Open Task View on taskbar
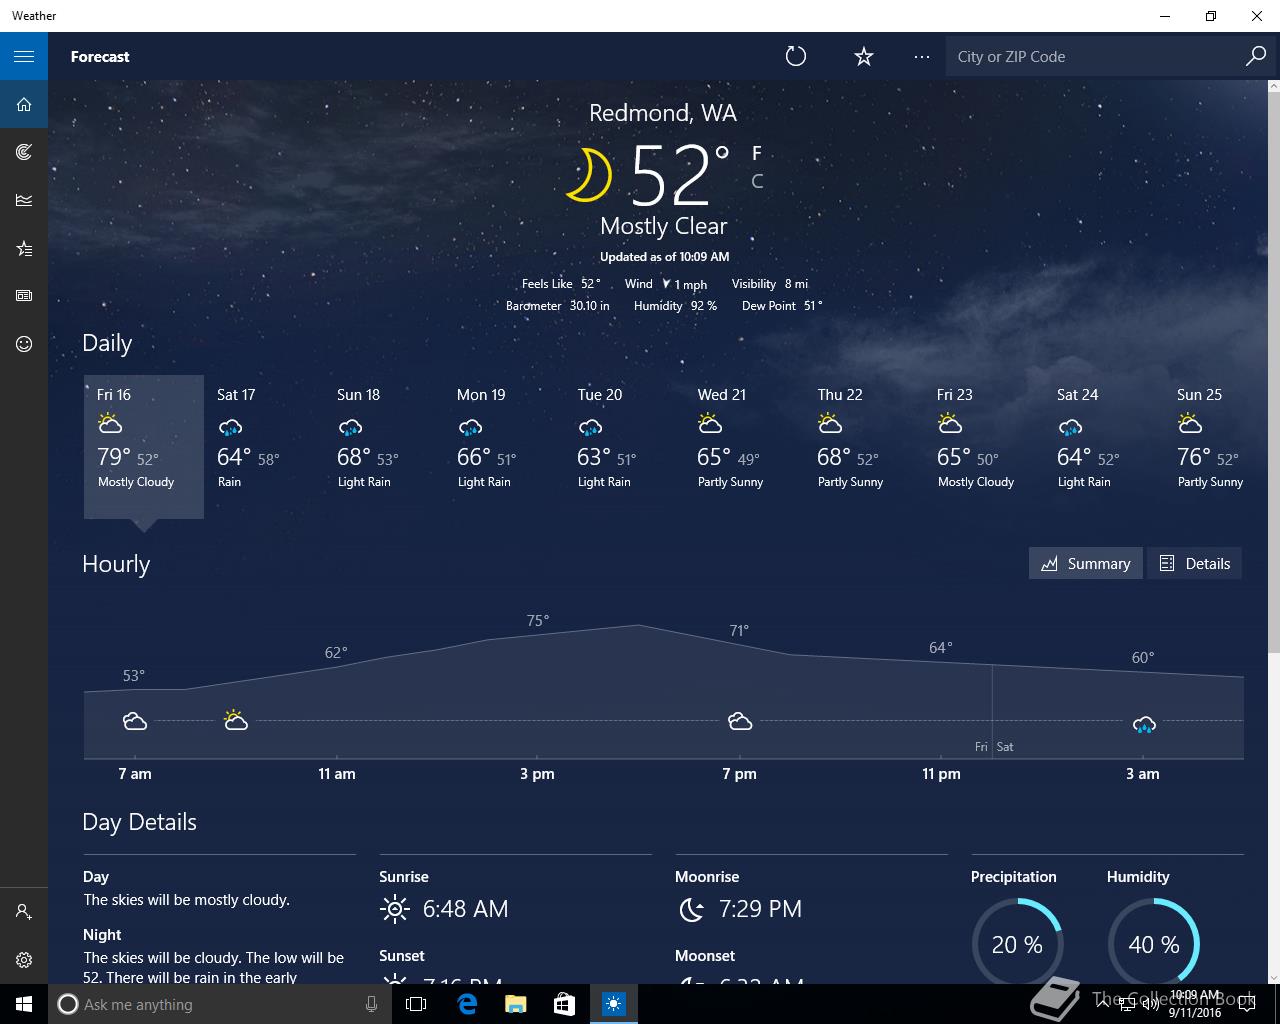1280x1024 pixels. pyautogui.click(x=416, y=1004)
